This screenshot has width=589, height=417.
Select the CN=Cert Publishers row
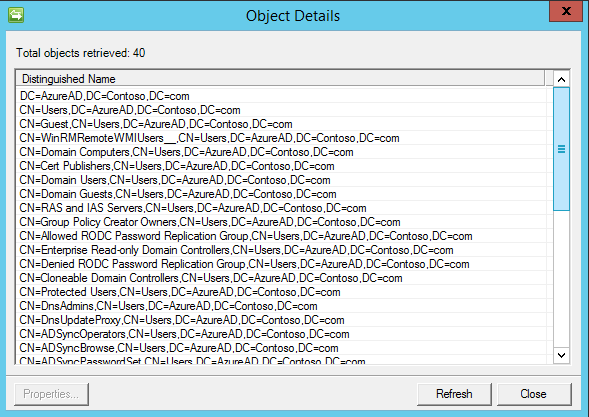(282, 166)
